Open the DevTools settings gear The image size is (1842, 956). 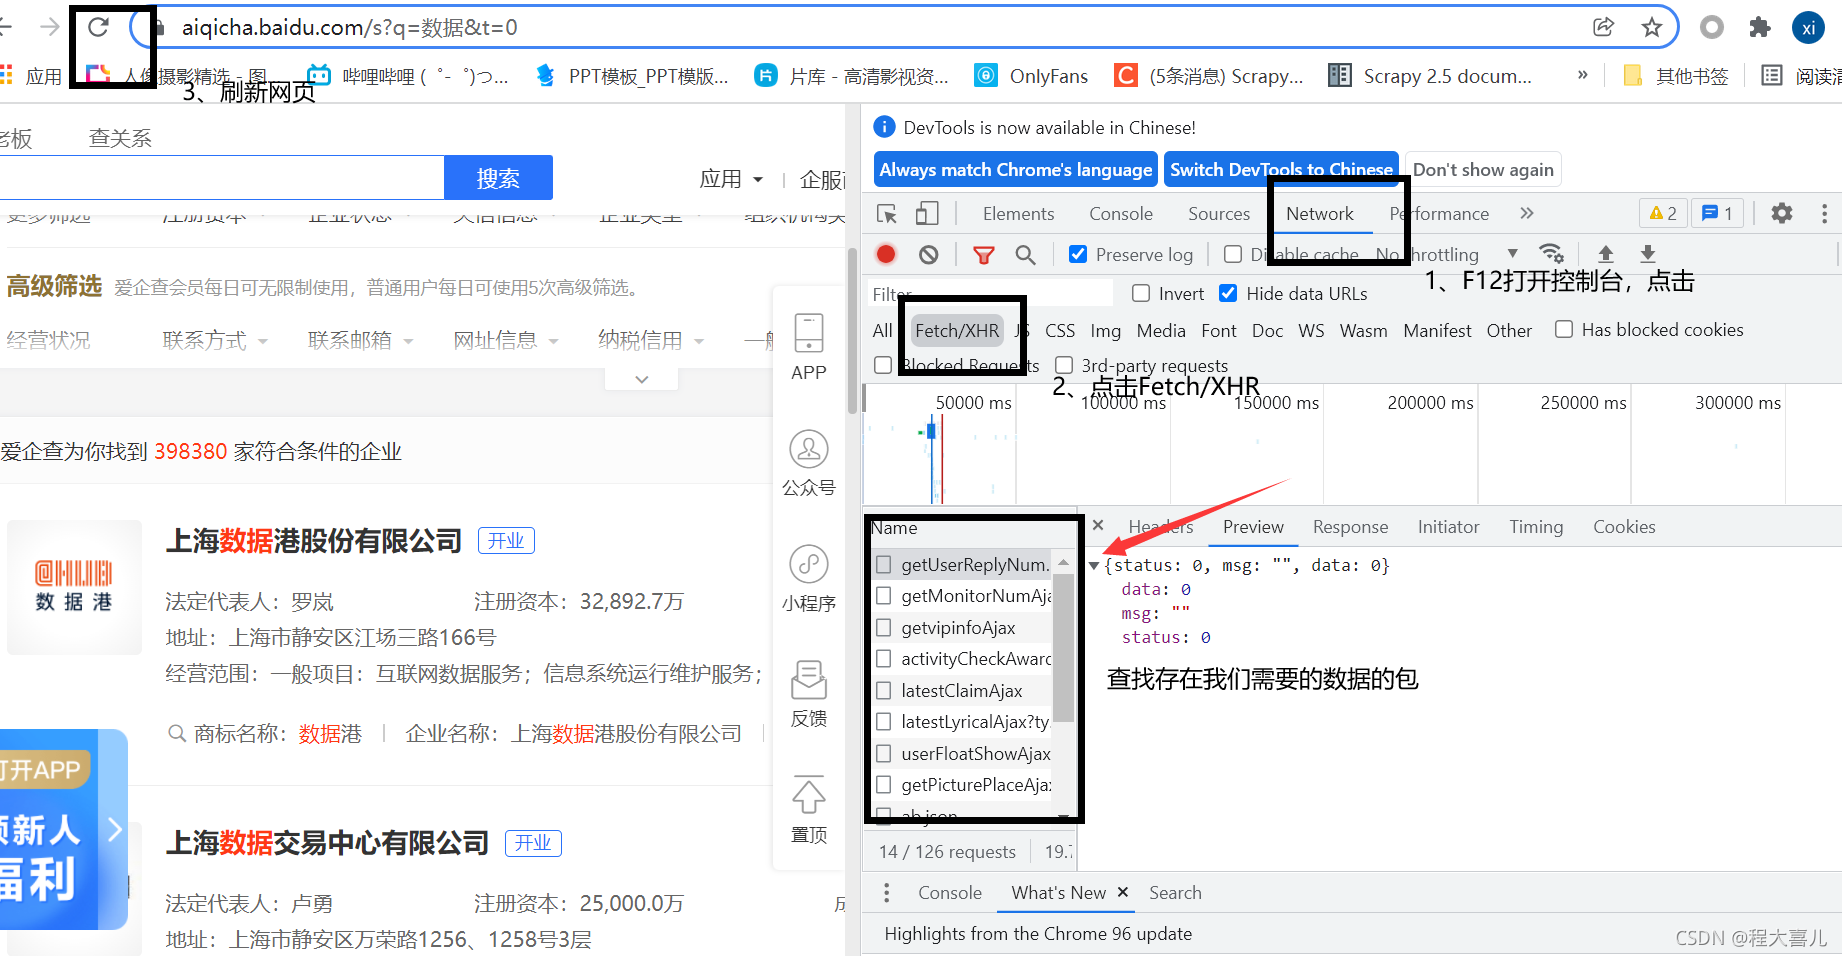(x=1782, y=213)
